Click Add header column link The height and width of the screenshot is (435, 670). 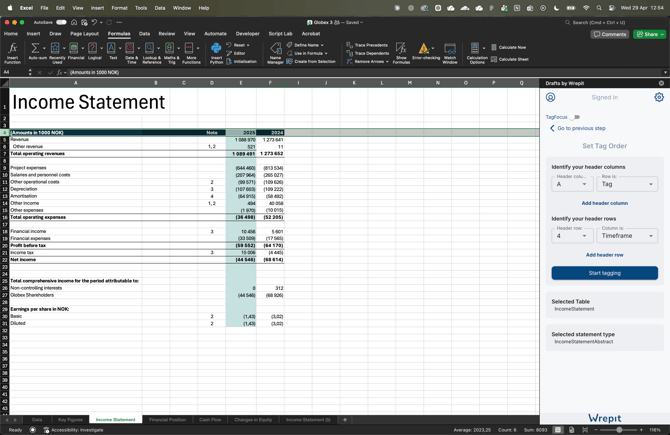click(605, 203)
